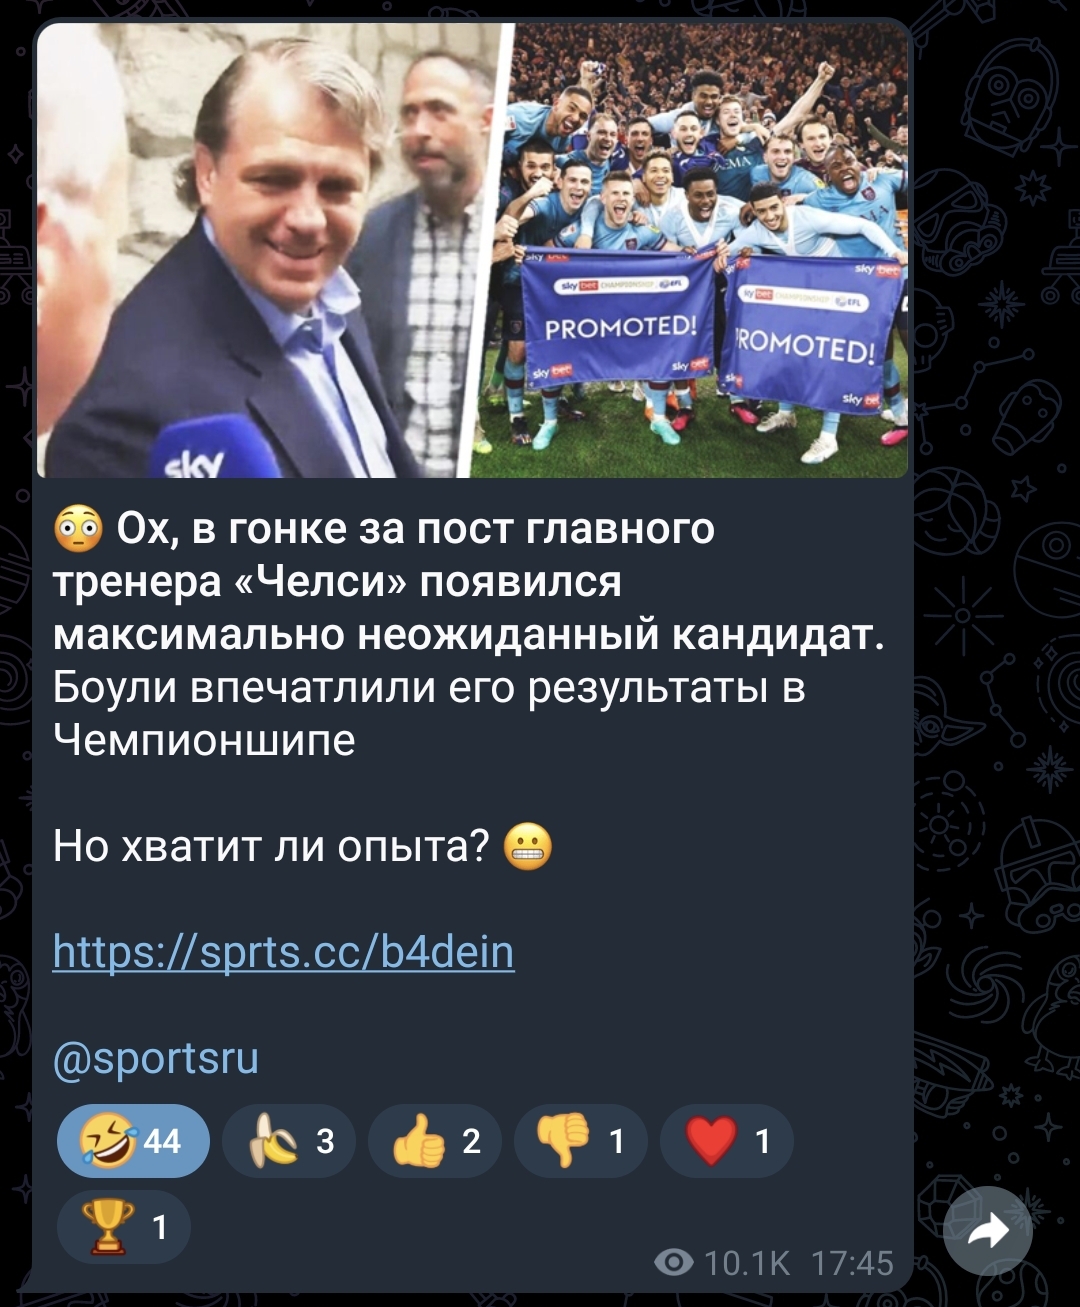Open the sprts.cc/b4dein link

pyautogui.click(x=283, y=952)
